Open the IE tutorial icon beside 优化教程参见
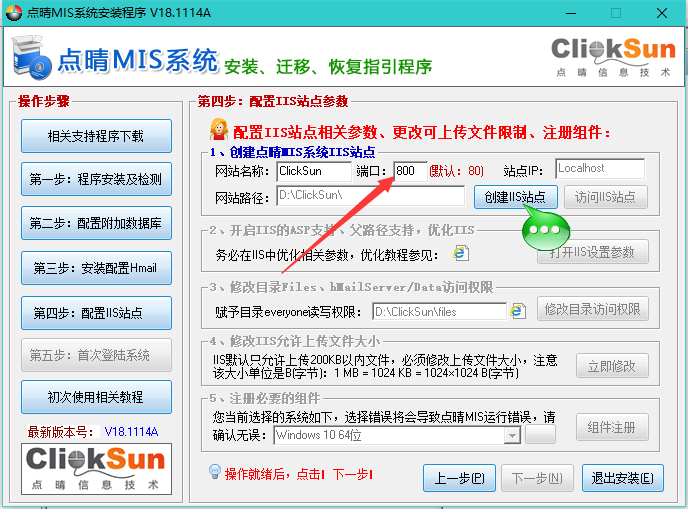Image resolution: width=688 pixels, height=509 pixels. (x=461, y=253)
